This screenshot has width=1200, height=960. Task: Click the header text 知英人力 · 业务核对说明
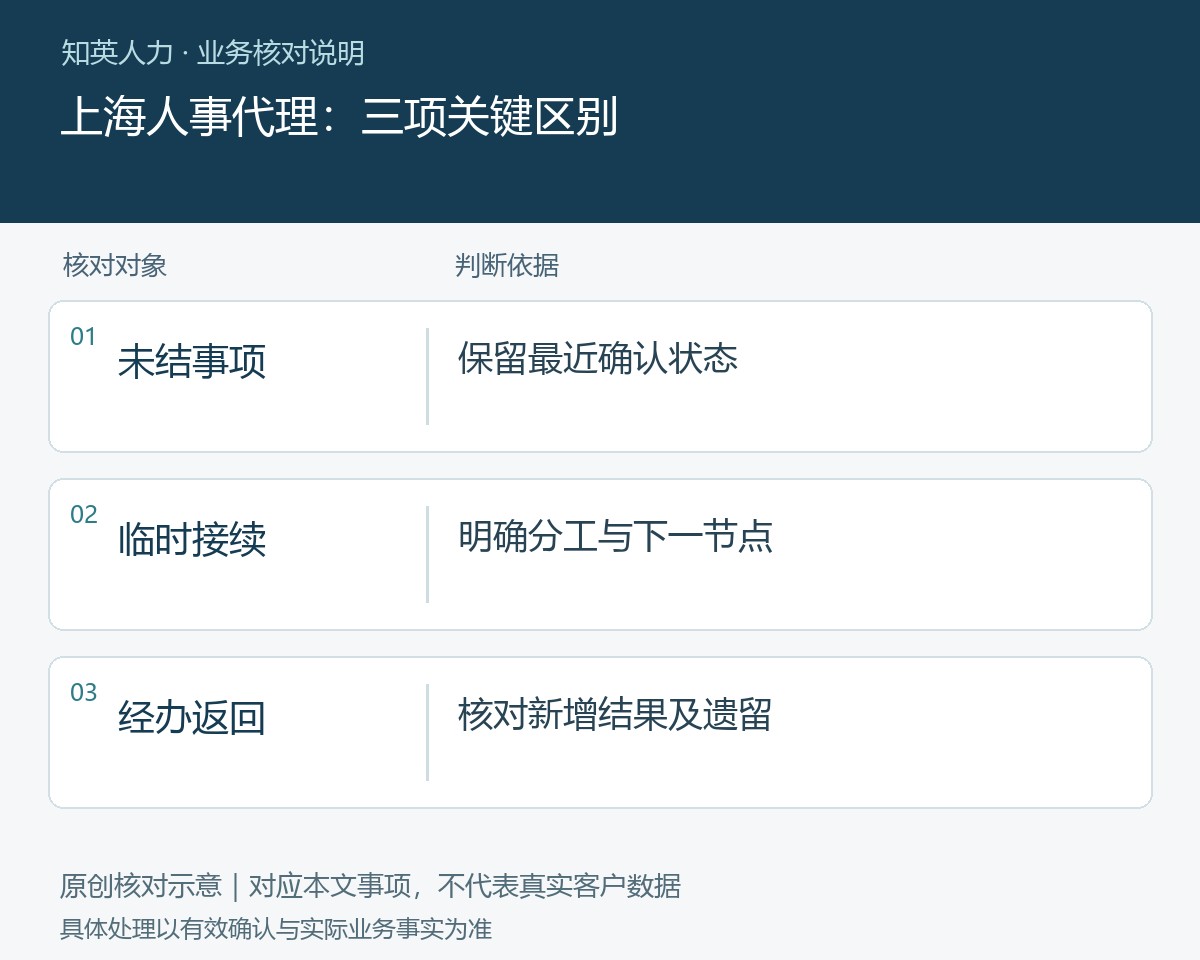point(213,53)
